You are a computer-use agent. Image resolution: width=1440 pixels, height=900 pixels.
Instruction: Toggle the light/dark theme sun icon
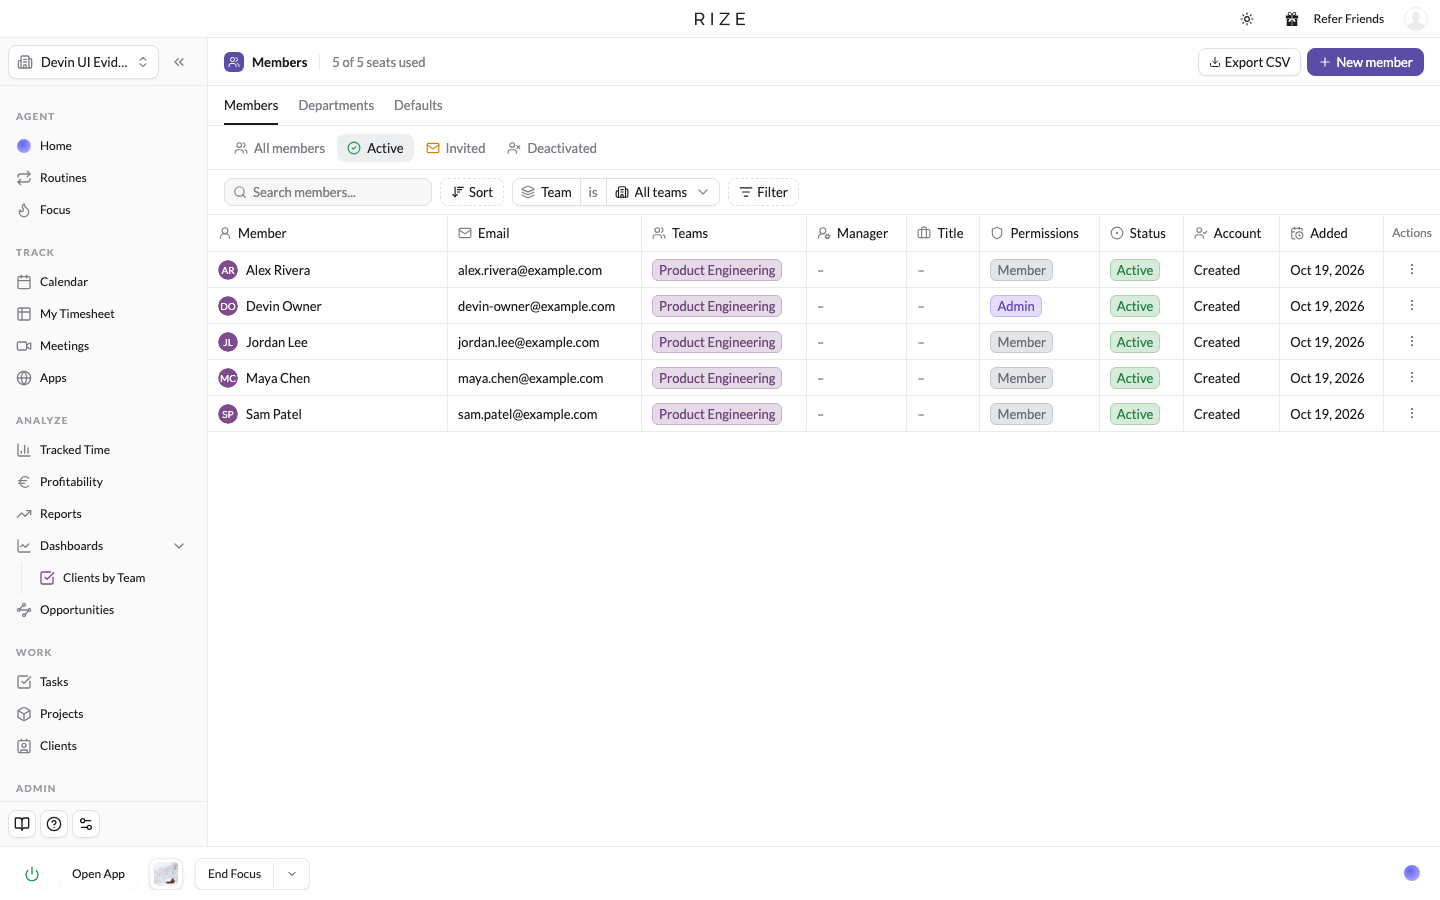coord(1247,19)
